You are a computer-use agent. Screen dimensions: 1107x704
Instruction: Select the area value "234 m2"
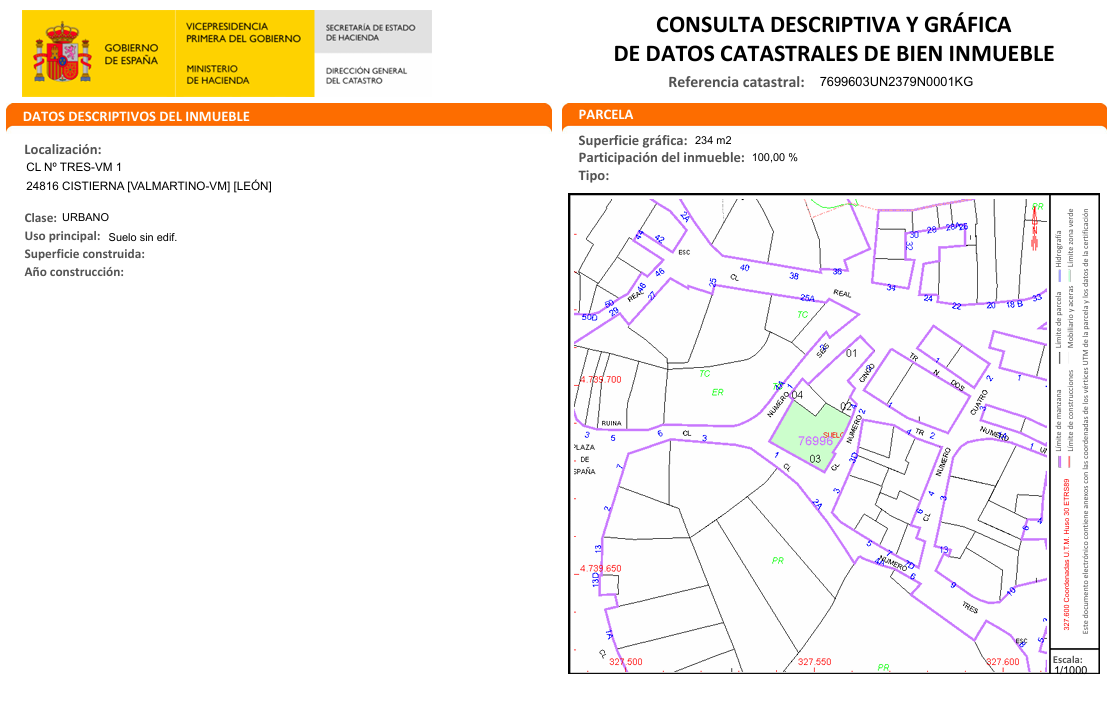[713, 141]
